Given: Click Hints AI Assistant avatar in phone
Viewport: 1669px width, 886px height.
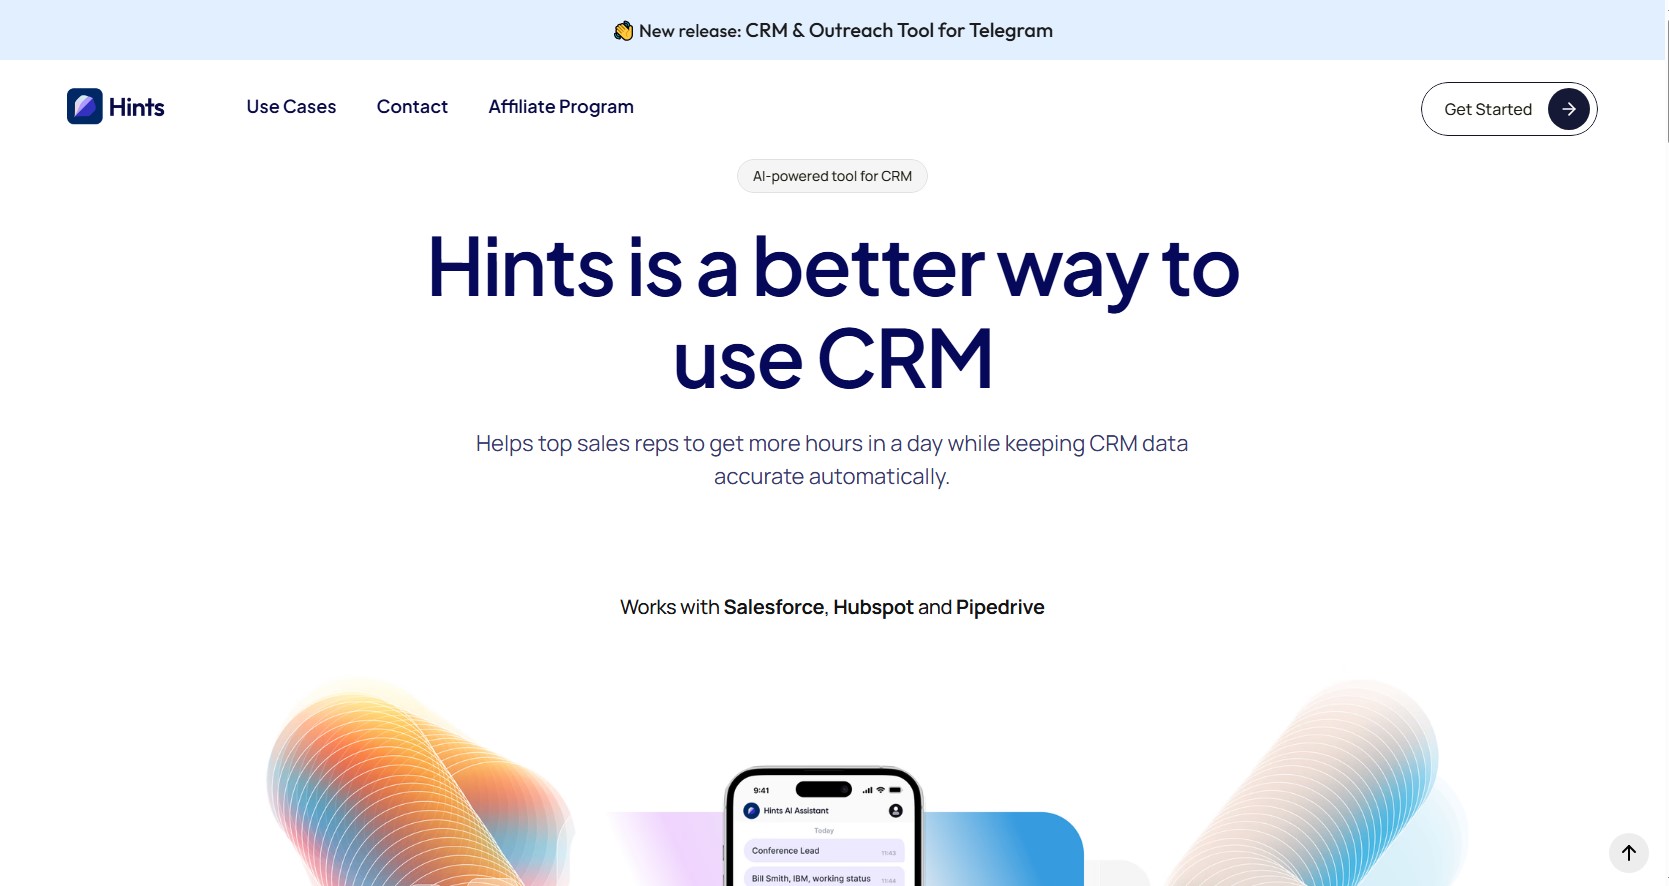Looking at the screenshot, I should 752,811.
